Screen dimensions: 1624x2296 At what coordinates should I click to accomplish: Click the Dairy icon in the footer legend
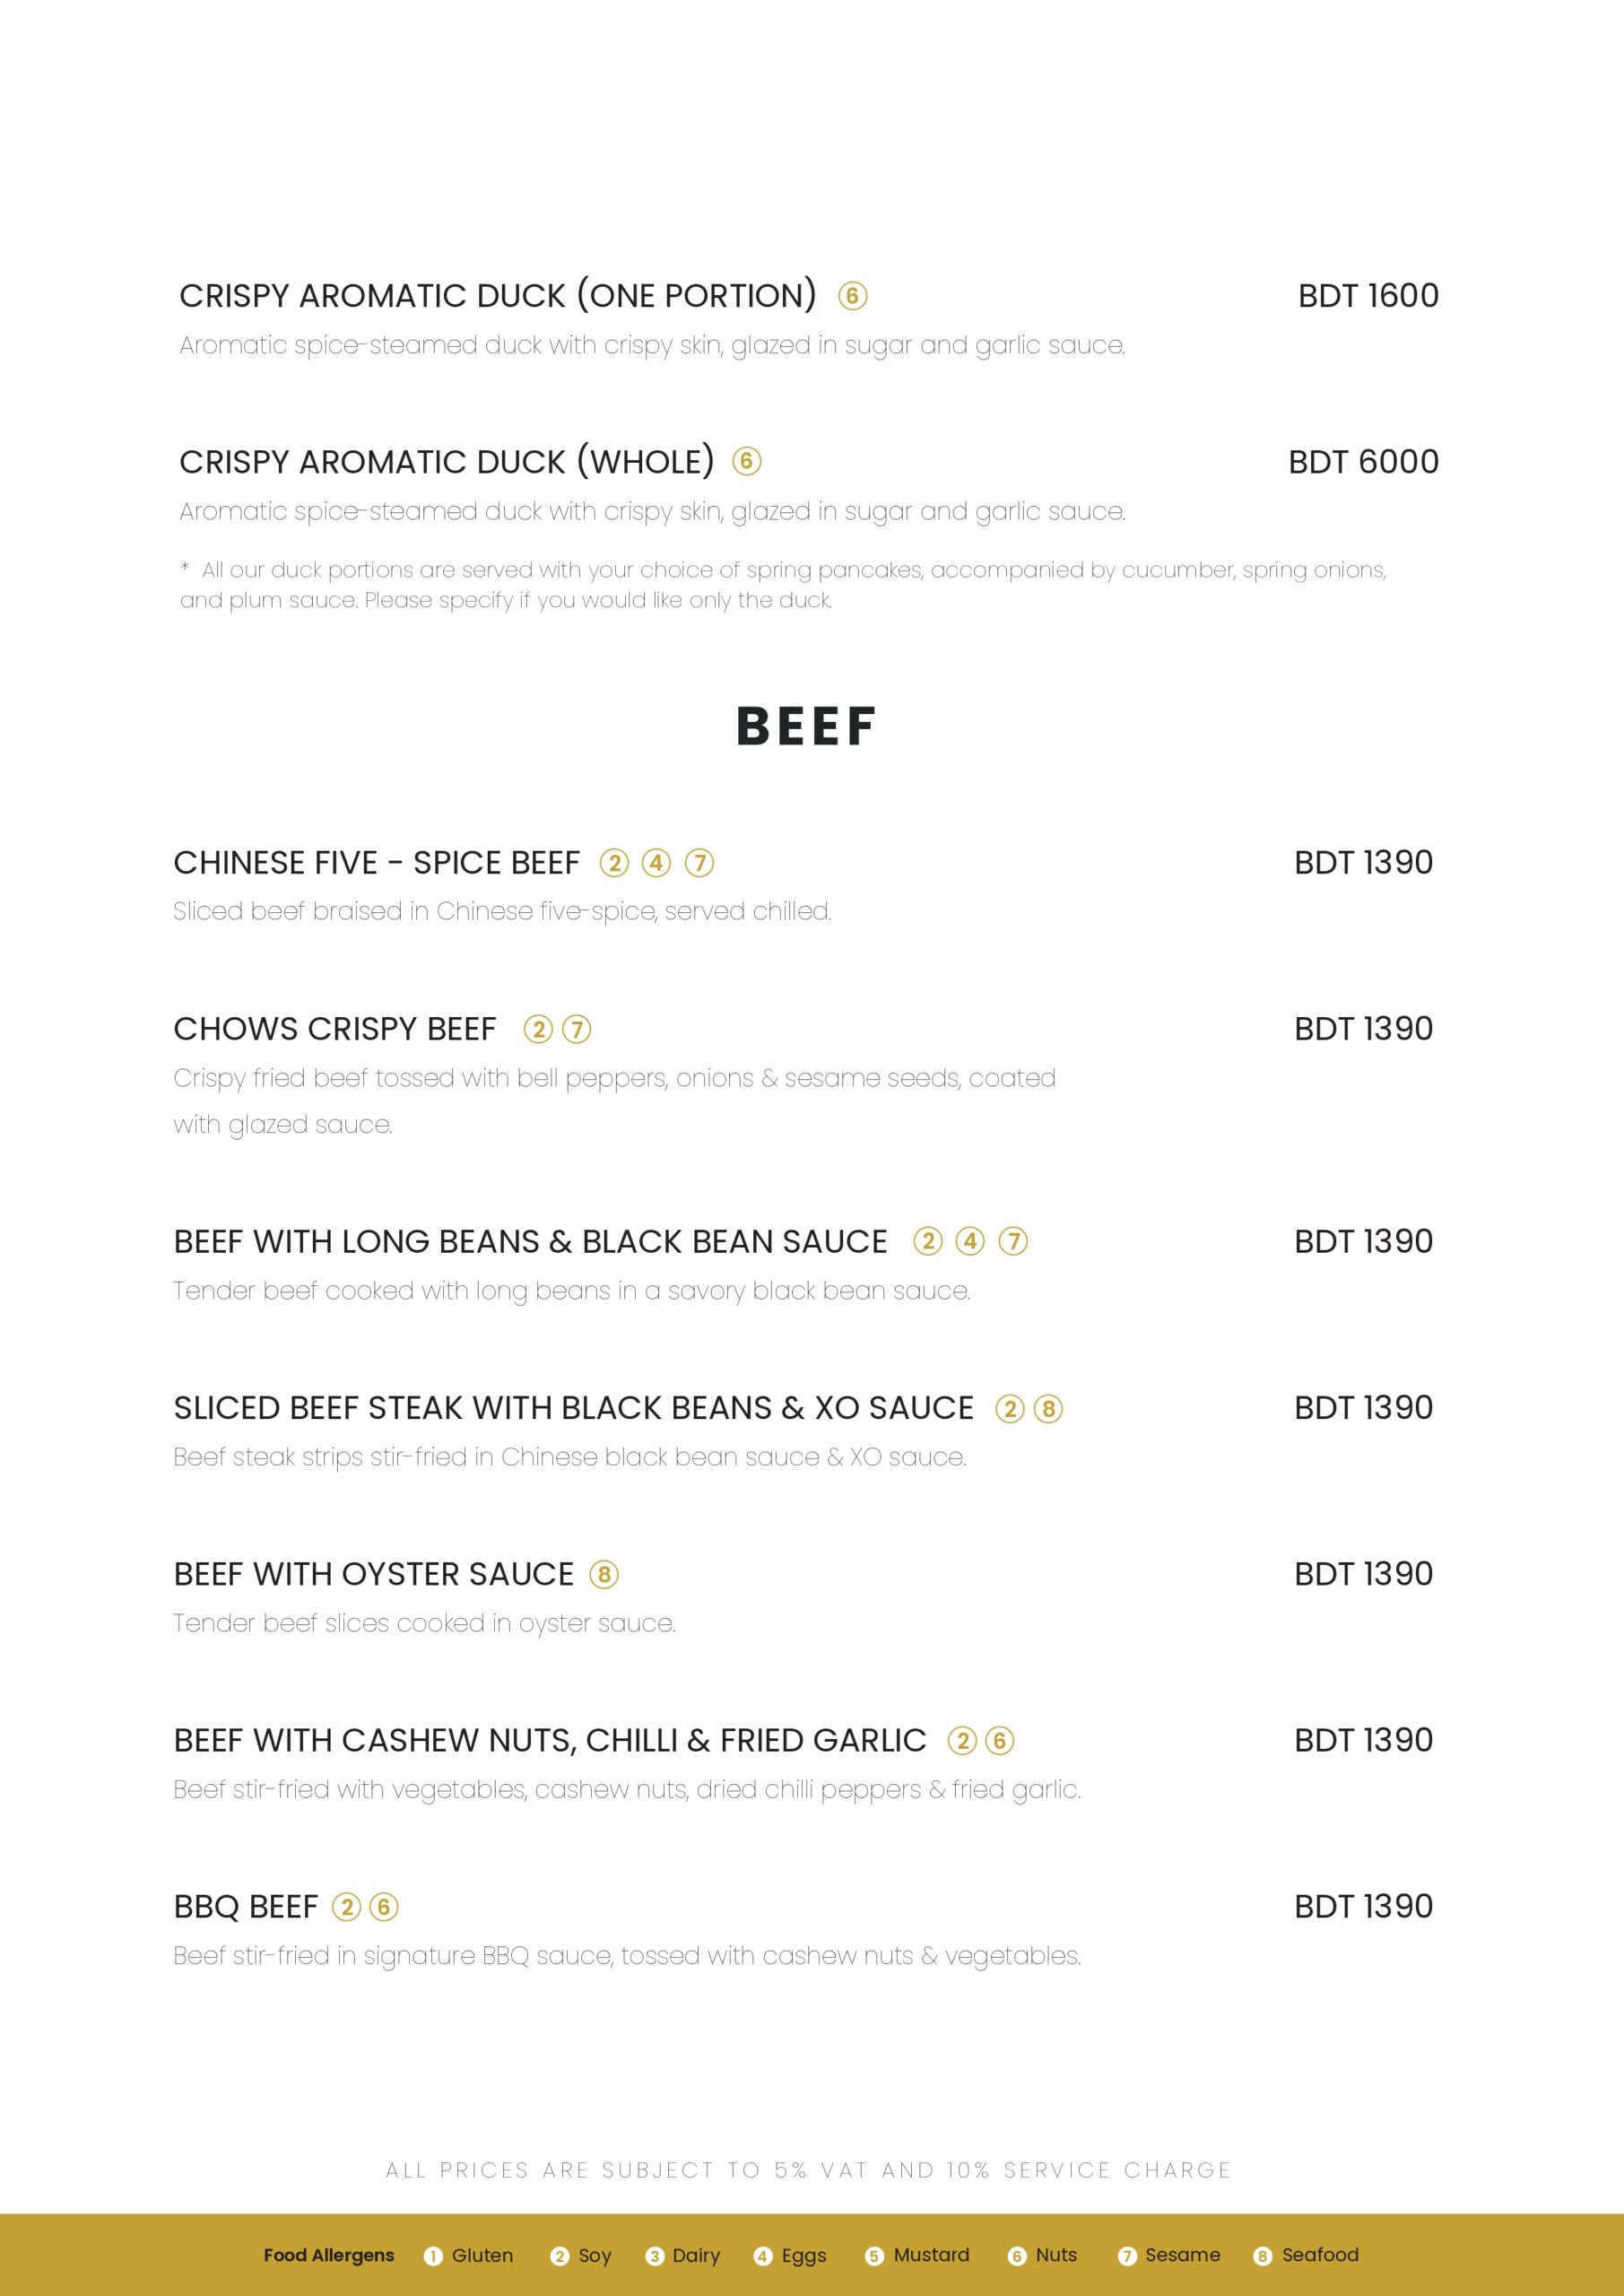tap(655, 2256)
